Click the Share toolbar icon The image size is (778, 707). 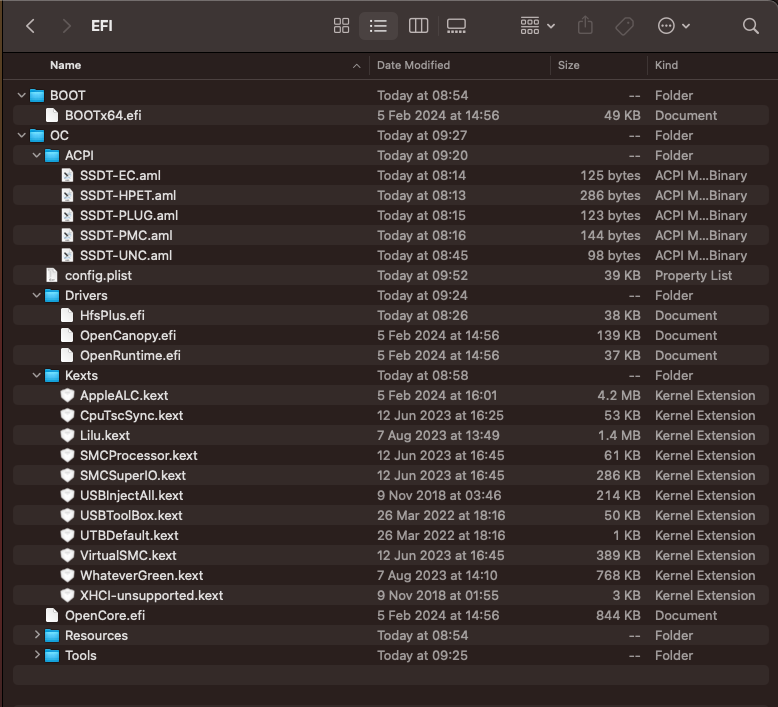pos(585,26)
